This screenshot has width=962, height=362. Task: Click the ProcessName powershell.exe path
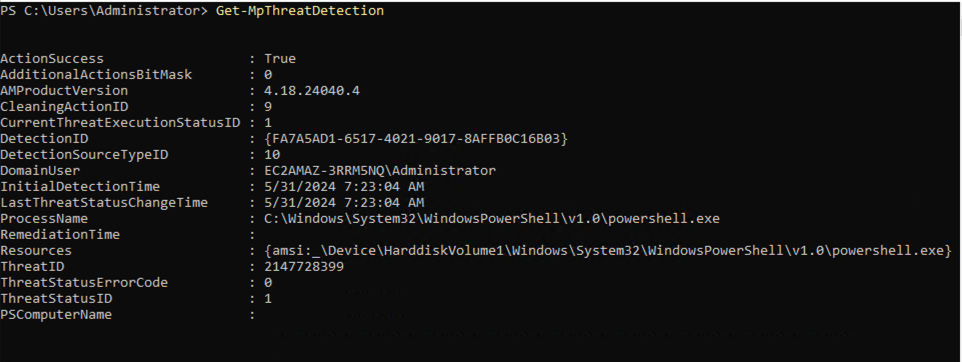(492, 218)
